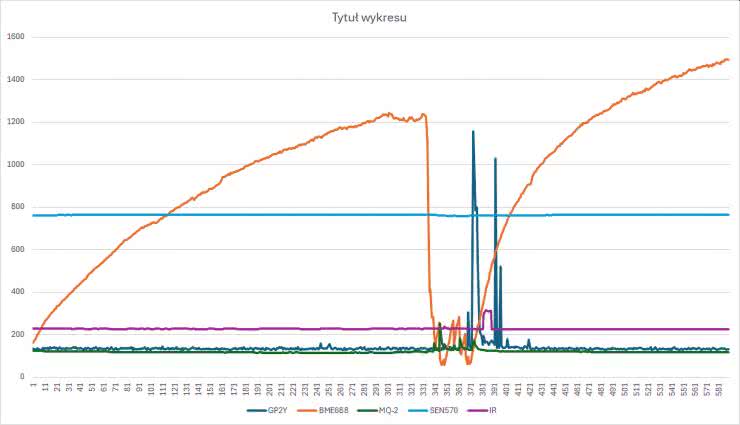Click the 1200 label on vertical axis
Screen dimensions: 740x425
pyautogui.click(x=15, y=122)
